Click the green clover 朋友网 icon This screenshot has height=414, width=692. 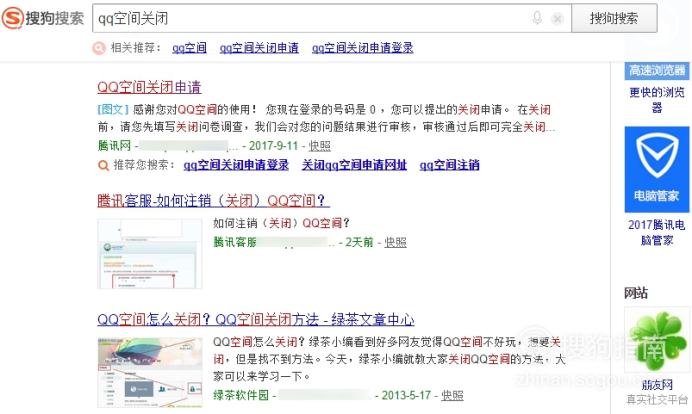[x=657, y=341]
